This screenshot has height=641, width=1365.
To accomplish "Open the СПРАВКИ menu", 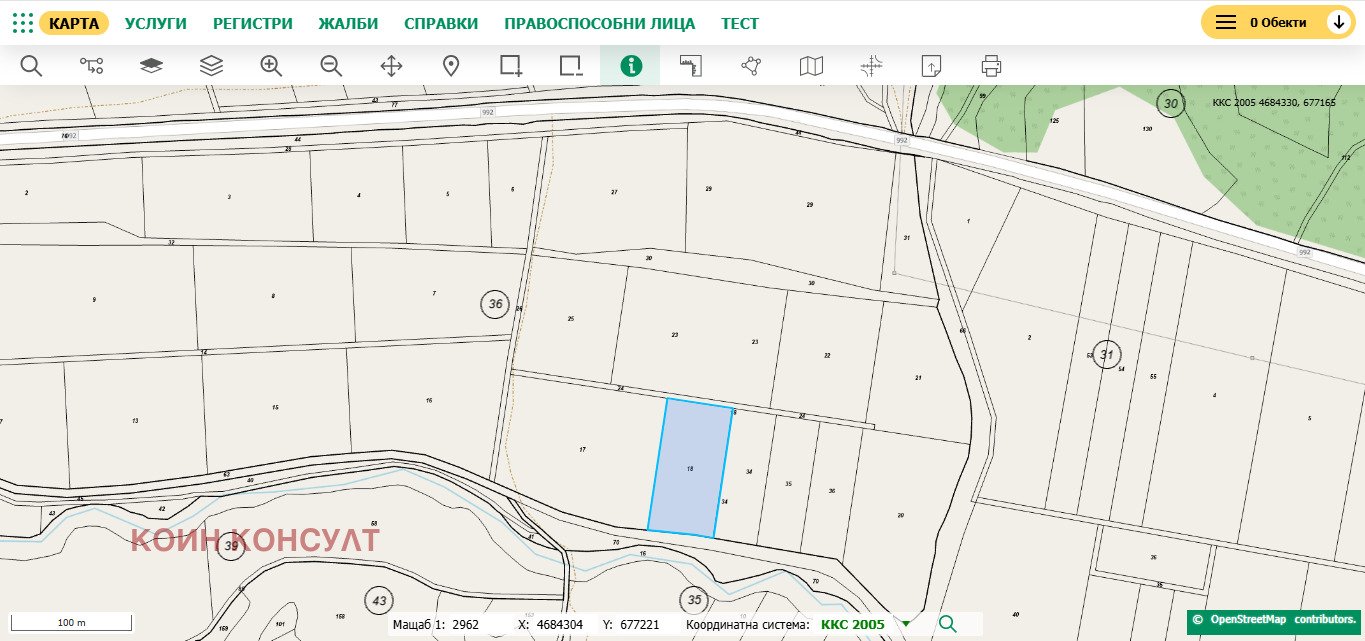I will tap(441, 22).
